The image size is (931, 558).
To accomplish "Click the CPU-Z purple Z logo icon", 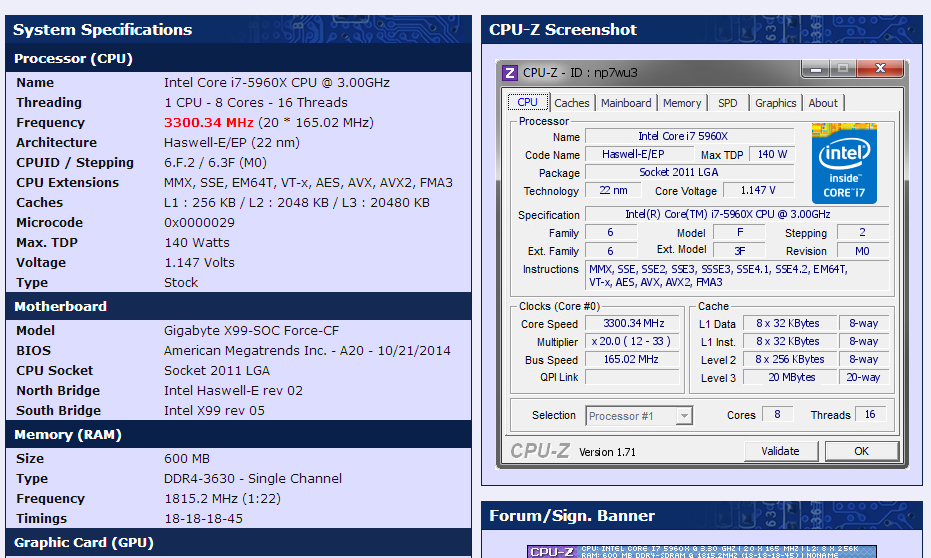I will pyautogui.click(x=509, y=72).
